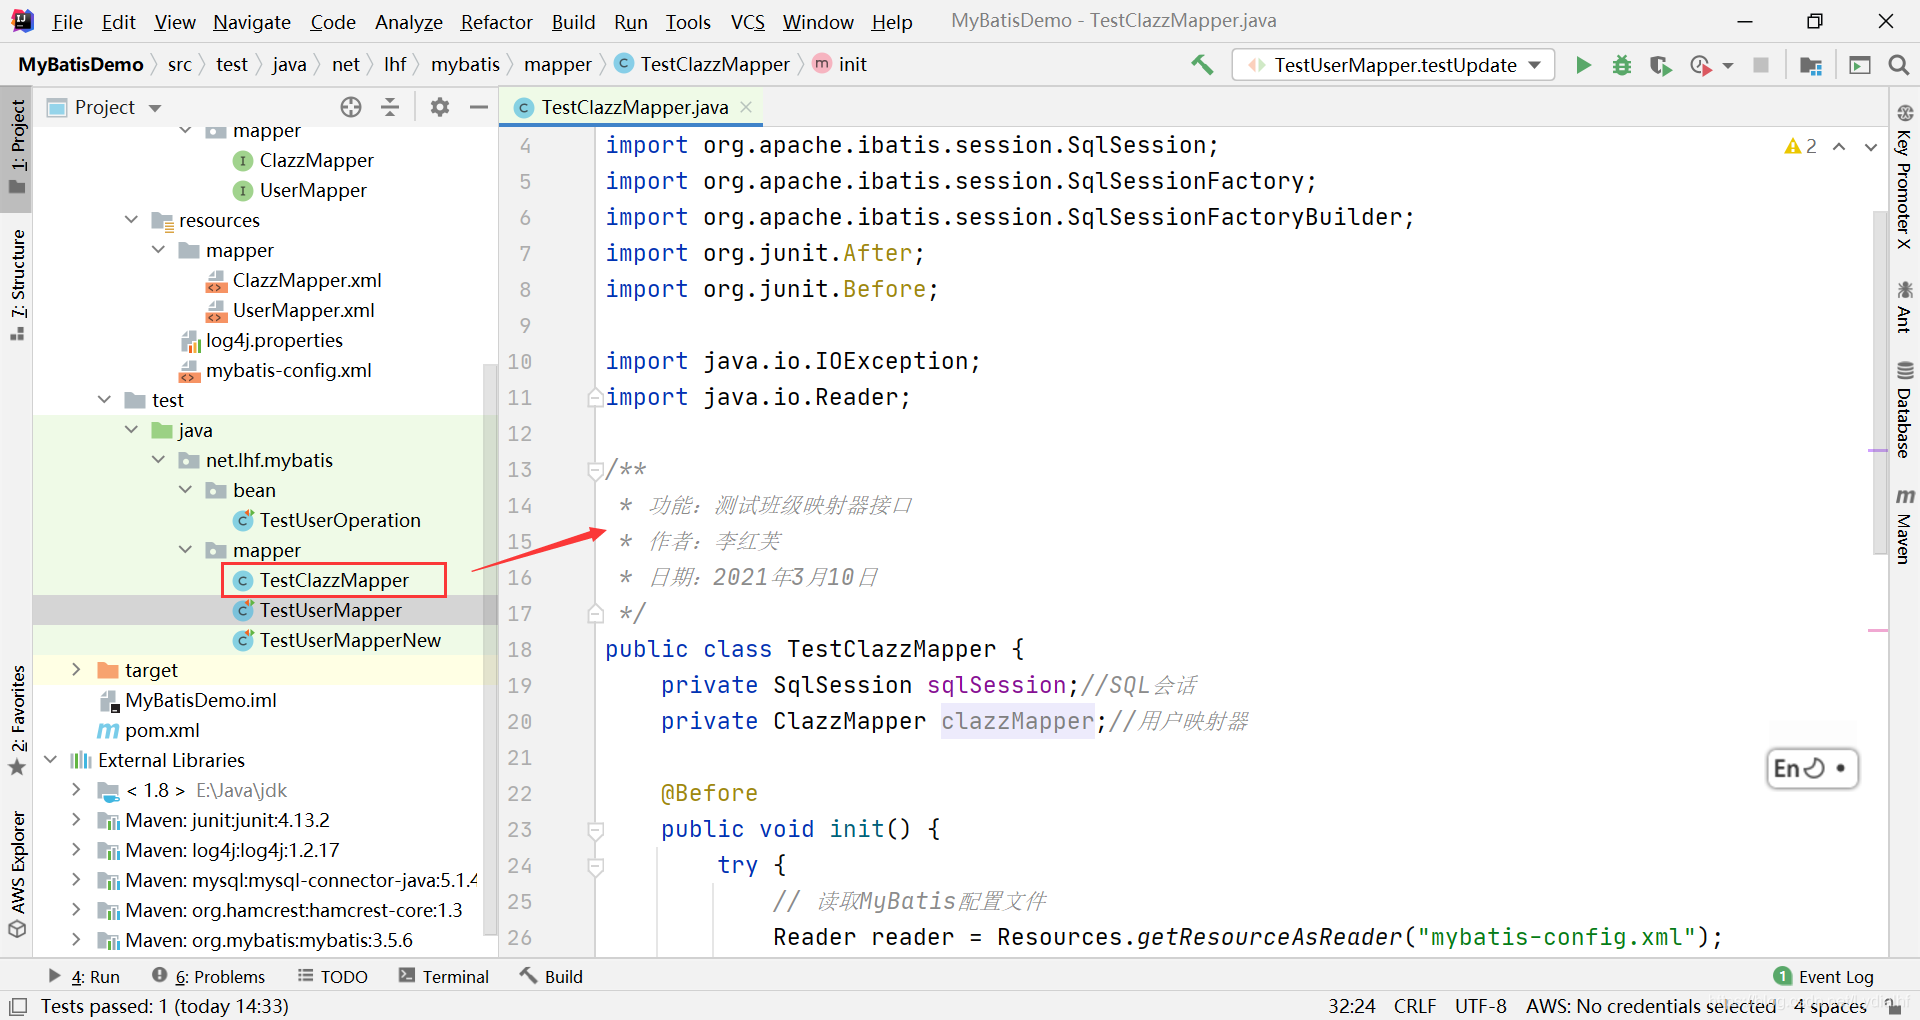Collapse the test folder node
This screenshot has width=1920, height=1020.
(104, 400)
